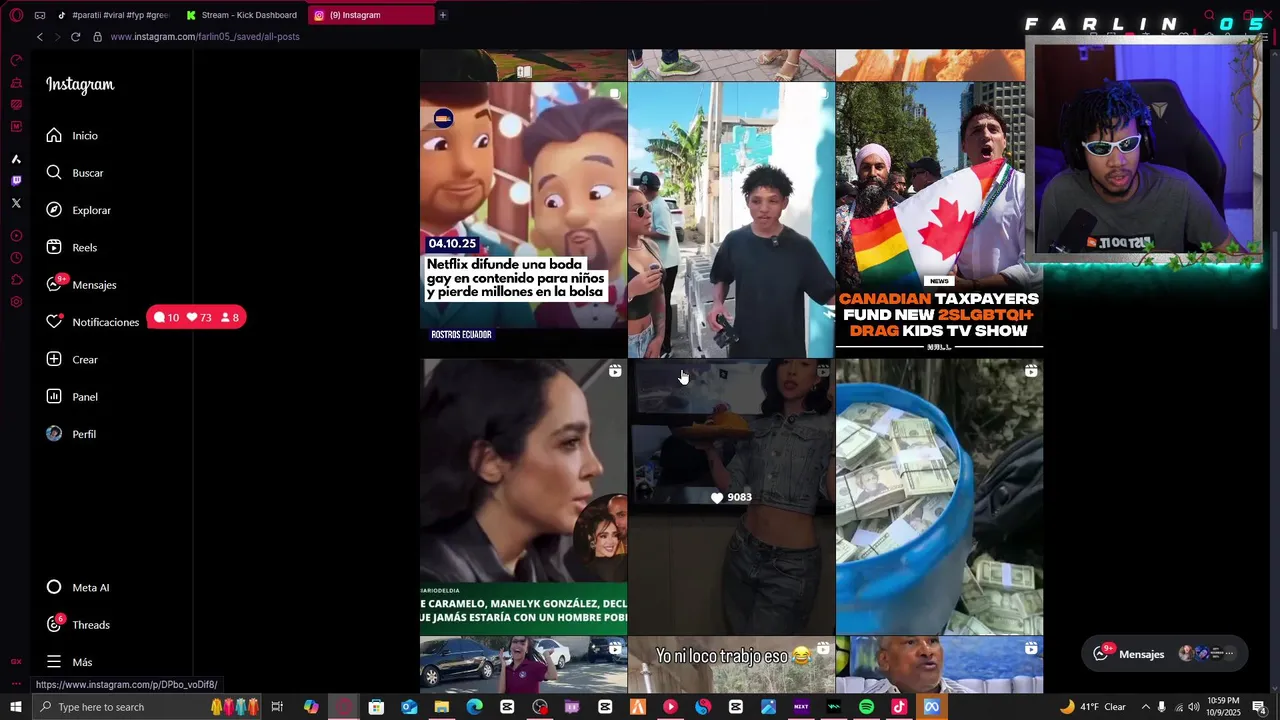Open Opera sidebar Aria AI icon
This screenshot has height=720, width=1280.
[16, 159]
